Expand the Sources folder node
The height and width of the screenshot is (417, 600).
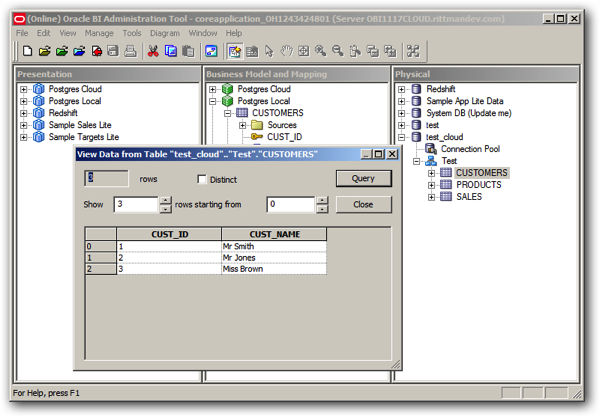click(243, 125)
